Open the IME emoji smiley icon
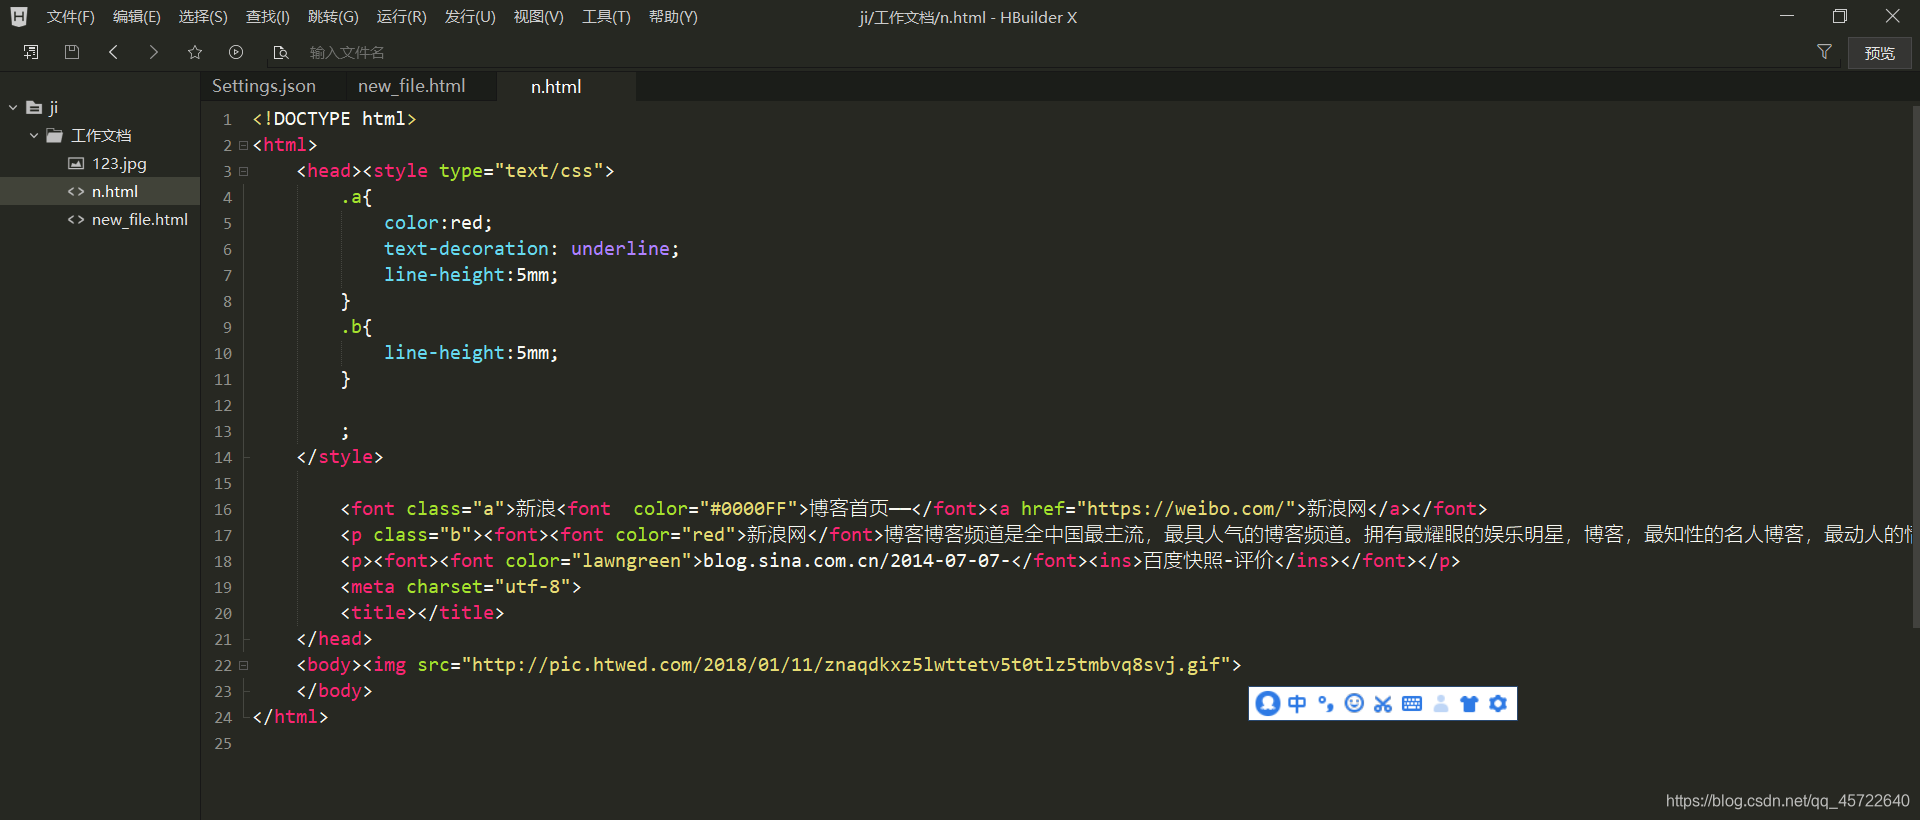Screen dimensions: 1920x820 [x=1354, y=704]
